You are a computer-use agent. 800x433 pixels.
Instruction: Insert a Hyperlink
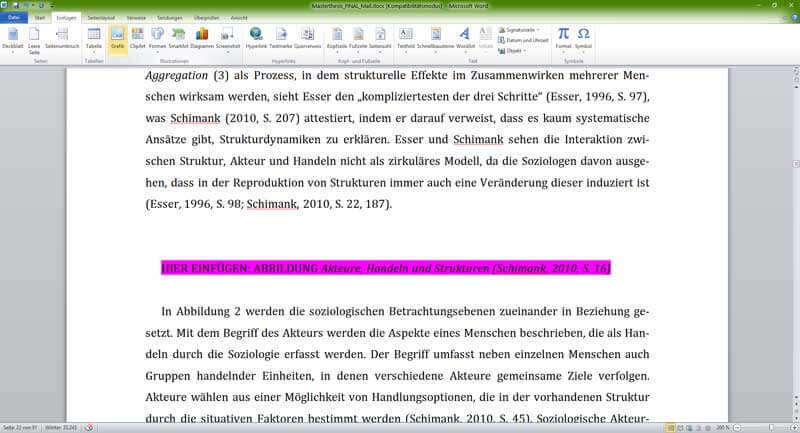[256, 39]
